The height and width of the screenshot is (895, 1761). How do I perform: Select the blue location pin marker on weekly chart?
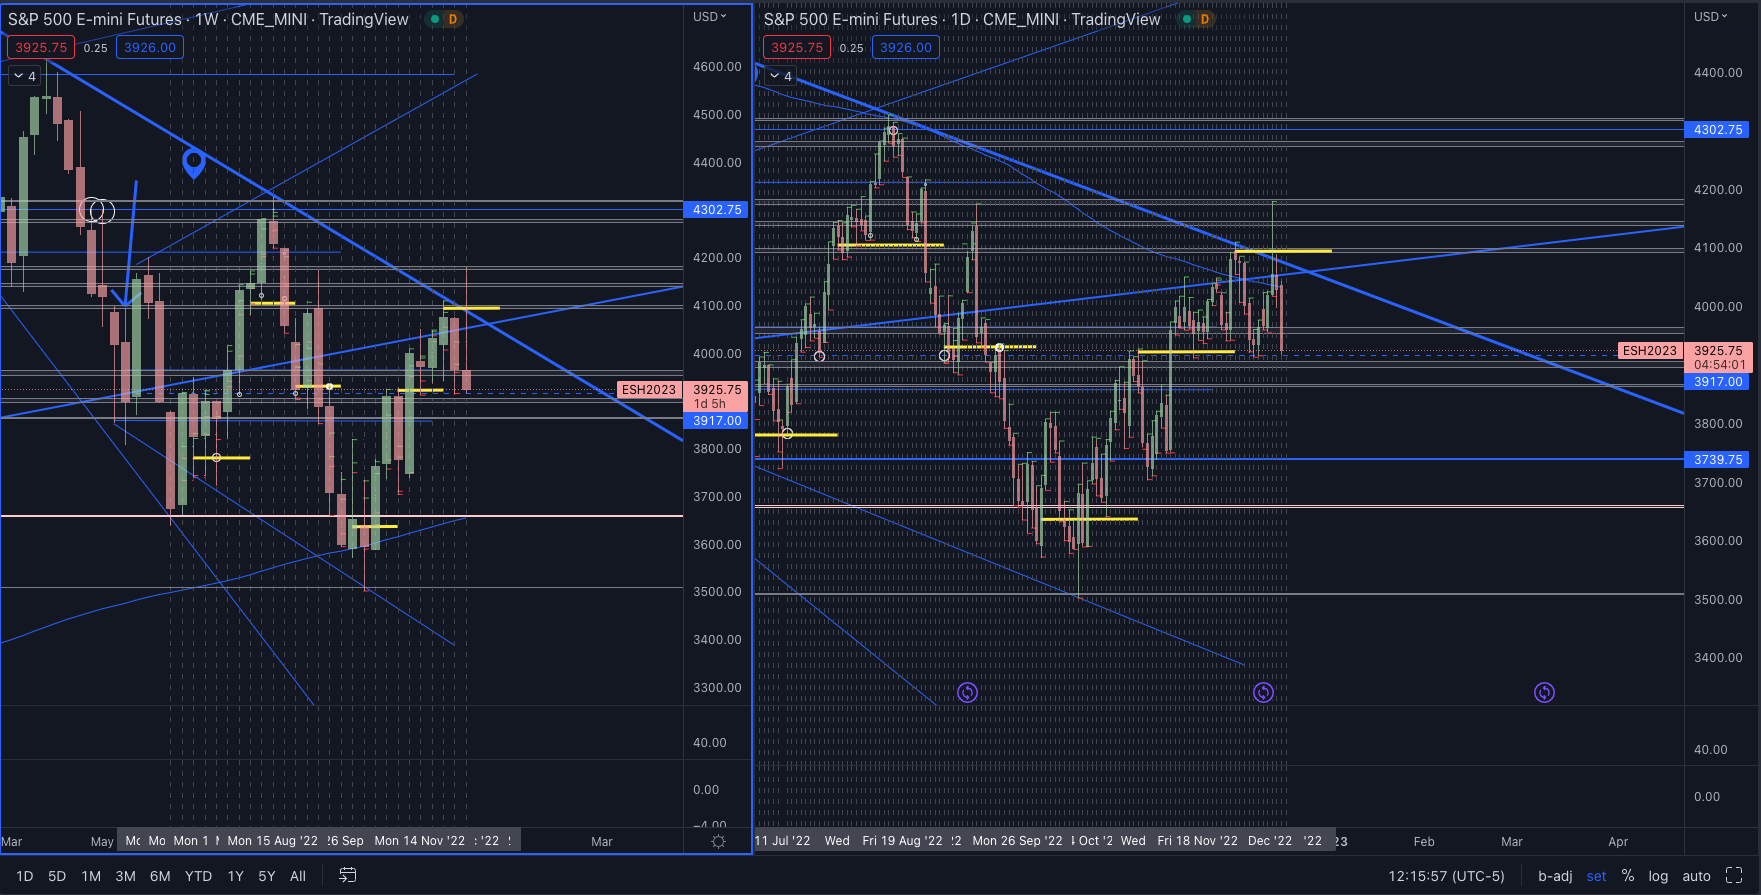[194, 162]
